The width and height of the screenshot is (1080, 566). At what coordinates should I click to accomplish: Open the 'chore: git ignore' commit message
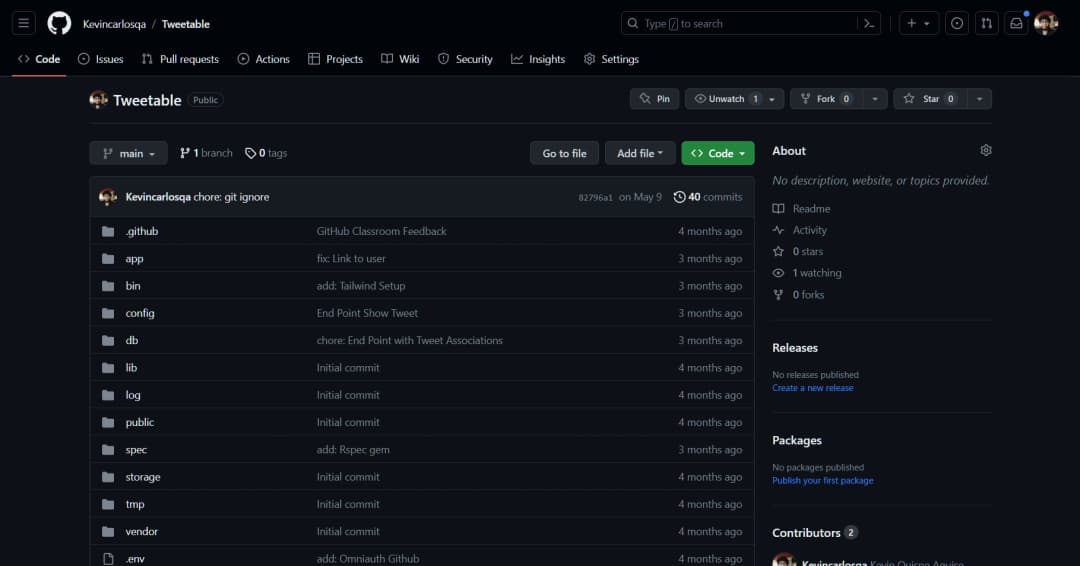click(231, 197)
